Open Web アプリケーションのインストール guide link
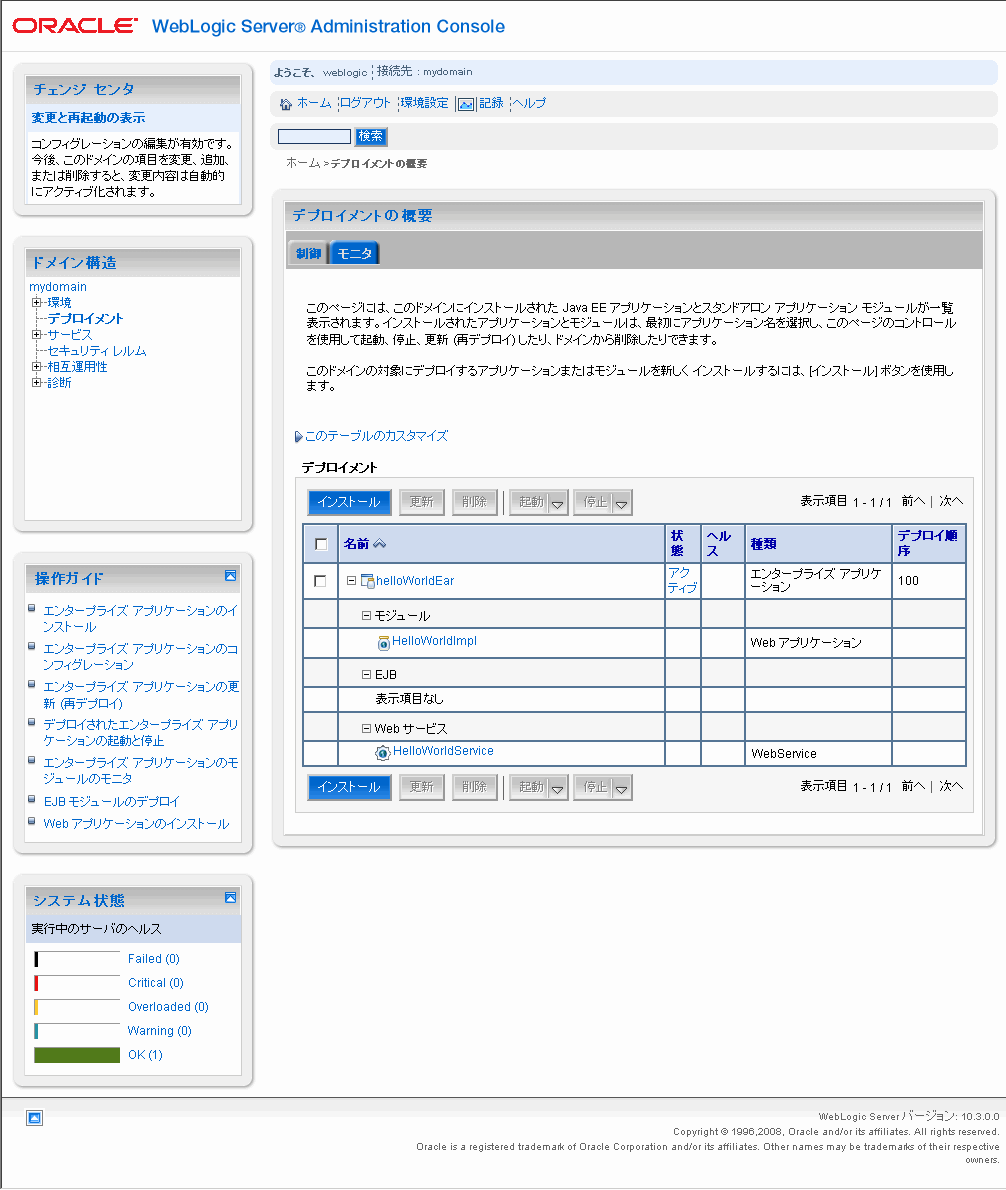Viewport: 1006px width, 1190px height. click(136, 824)
